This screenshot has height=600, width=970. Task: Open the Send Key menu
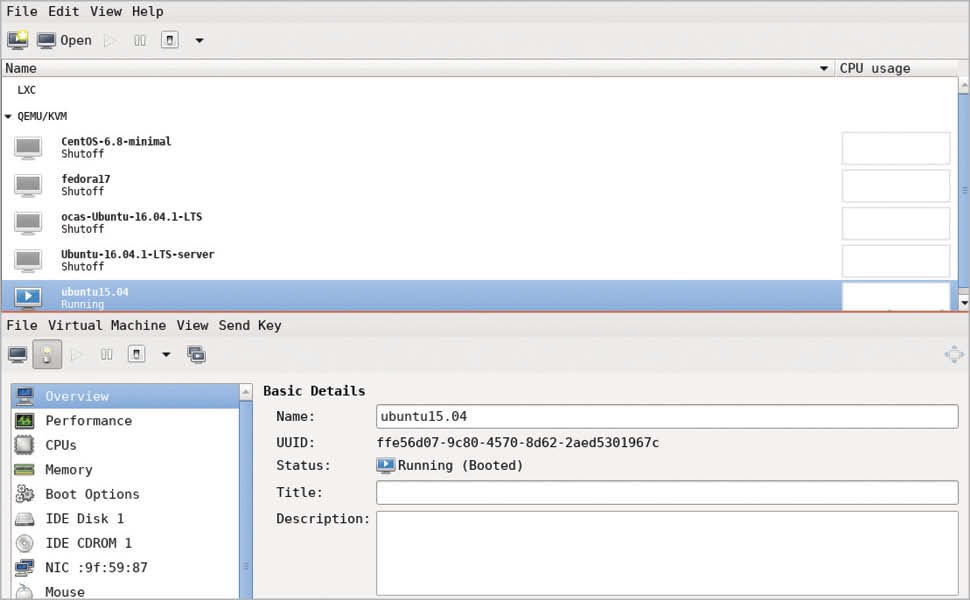coord(249,325)
